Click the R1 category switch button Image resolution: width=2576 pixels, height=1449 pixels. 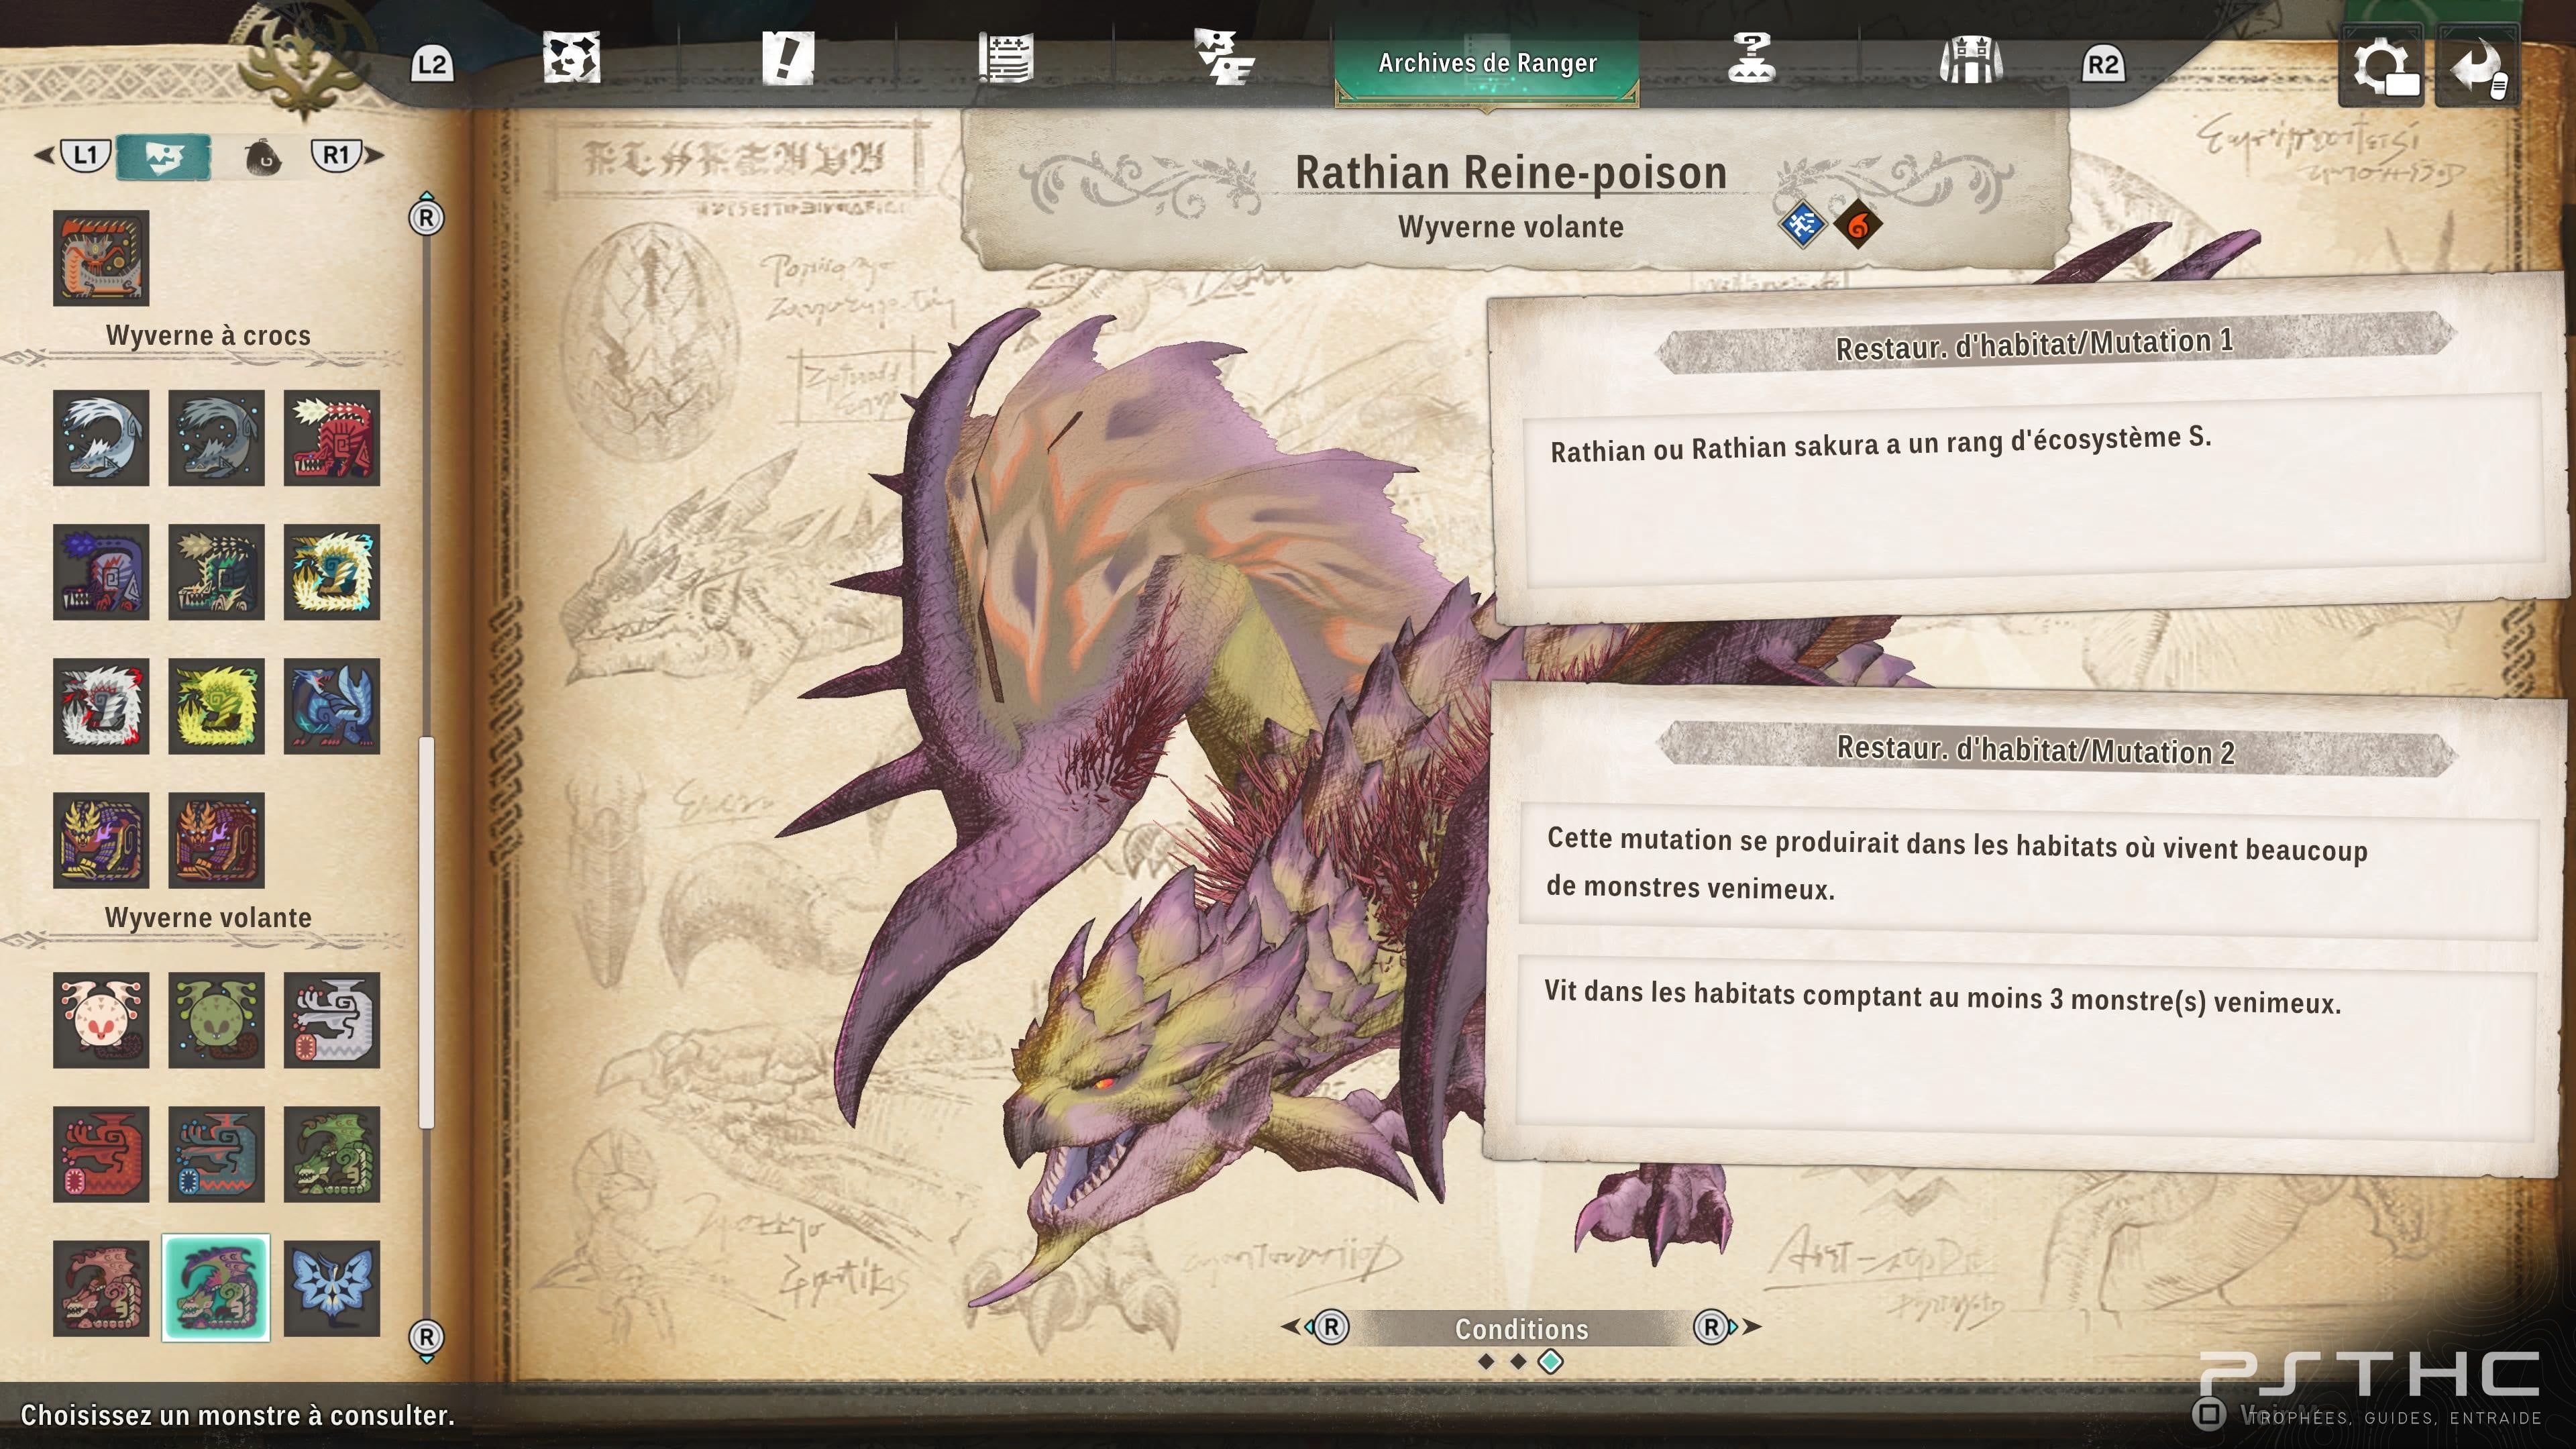click(x=336, y=155)
